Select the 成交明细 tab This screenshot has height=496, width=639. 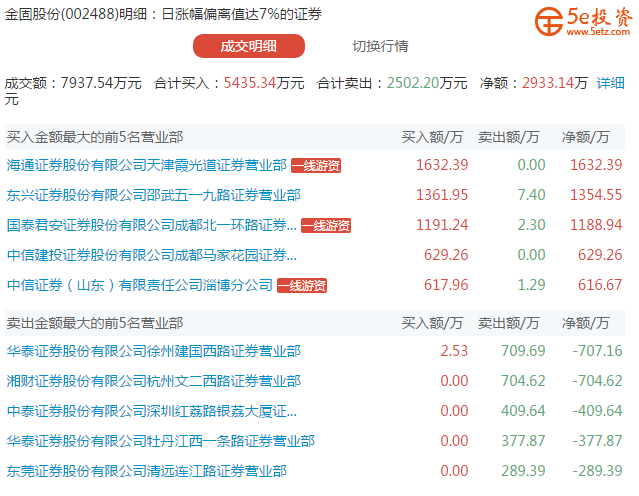(x=249, y=46)
